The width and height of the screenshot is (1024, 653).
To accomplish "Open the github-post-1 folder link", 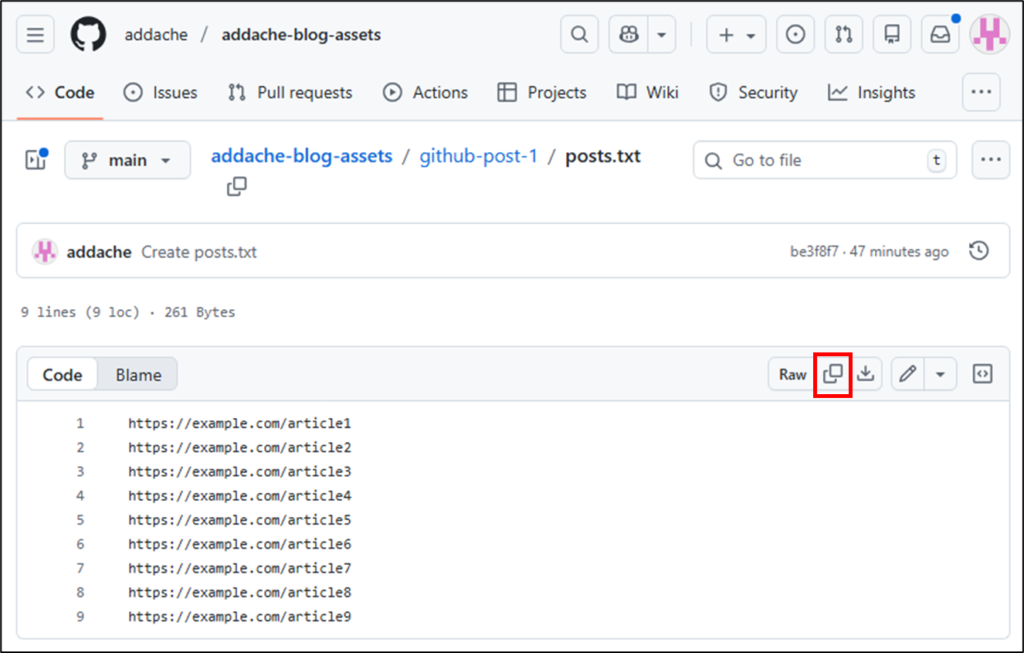I will point(478,156).
